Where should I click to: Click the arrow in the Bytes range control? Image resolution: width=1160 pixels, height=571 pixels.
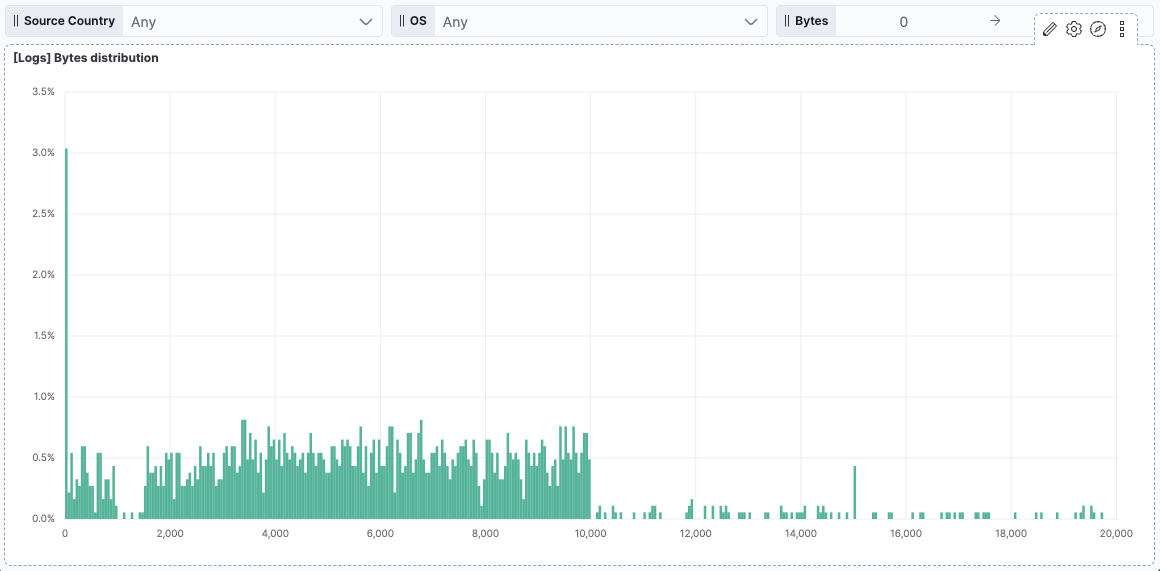(x=995, y=21)
